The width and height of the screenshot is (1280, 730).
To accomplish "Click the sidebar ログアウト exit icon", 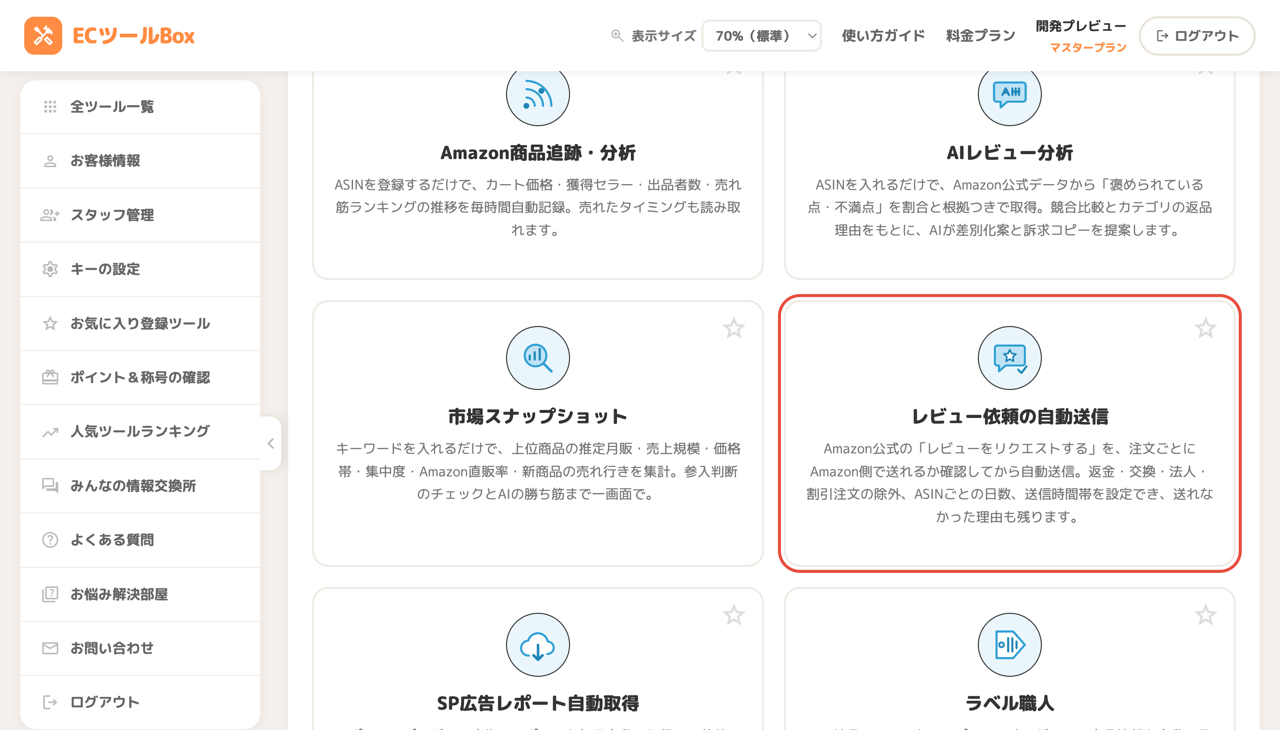I will pos(50,702).
